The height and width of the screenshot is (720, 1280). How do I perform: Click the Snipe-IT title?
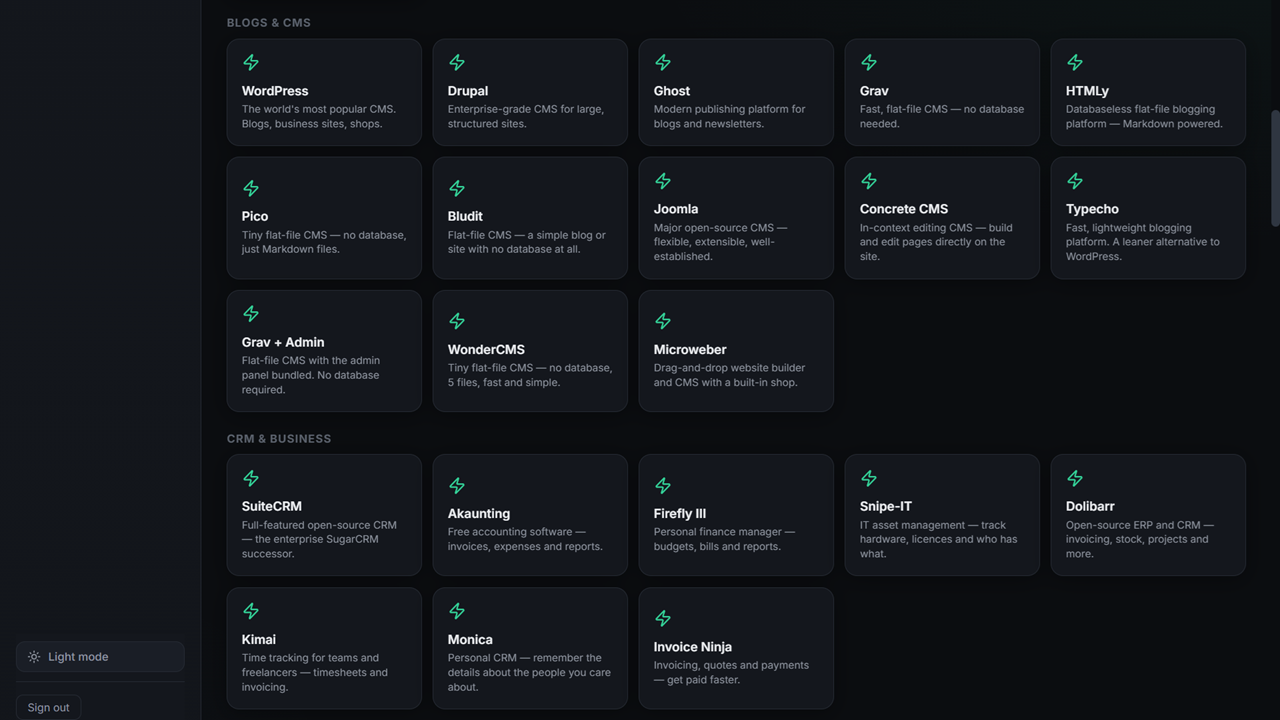886,506
